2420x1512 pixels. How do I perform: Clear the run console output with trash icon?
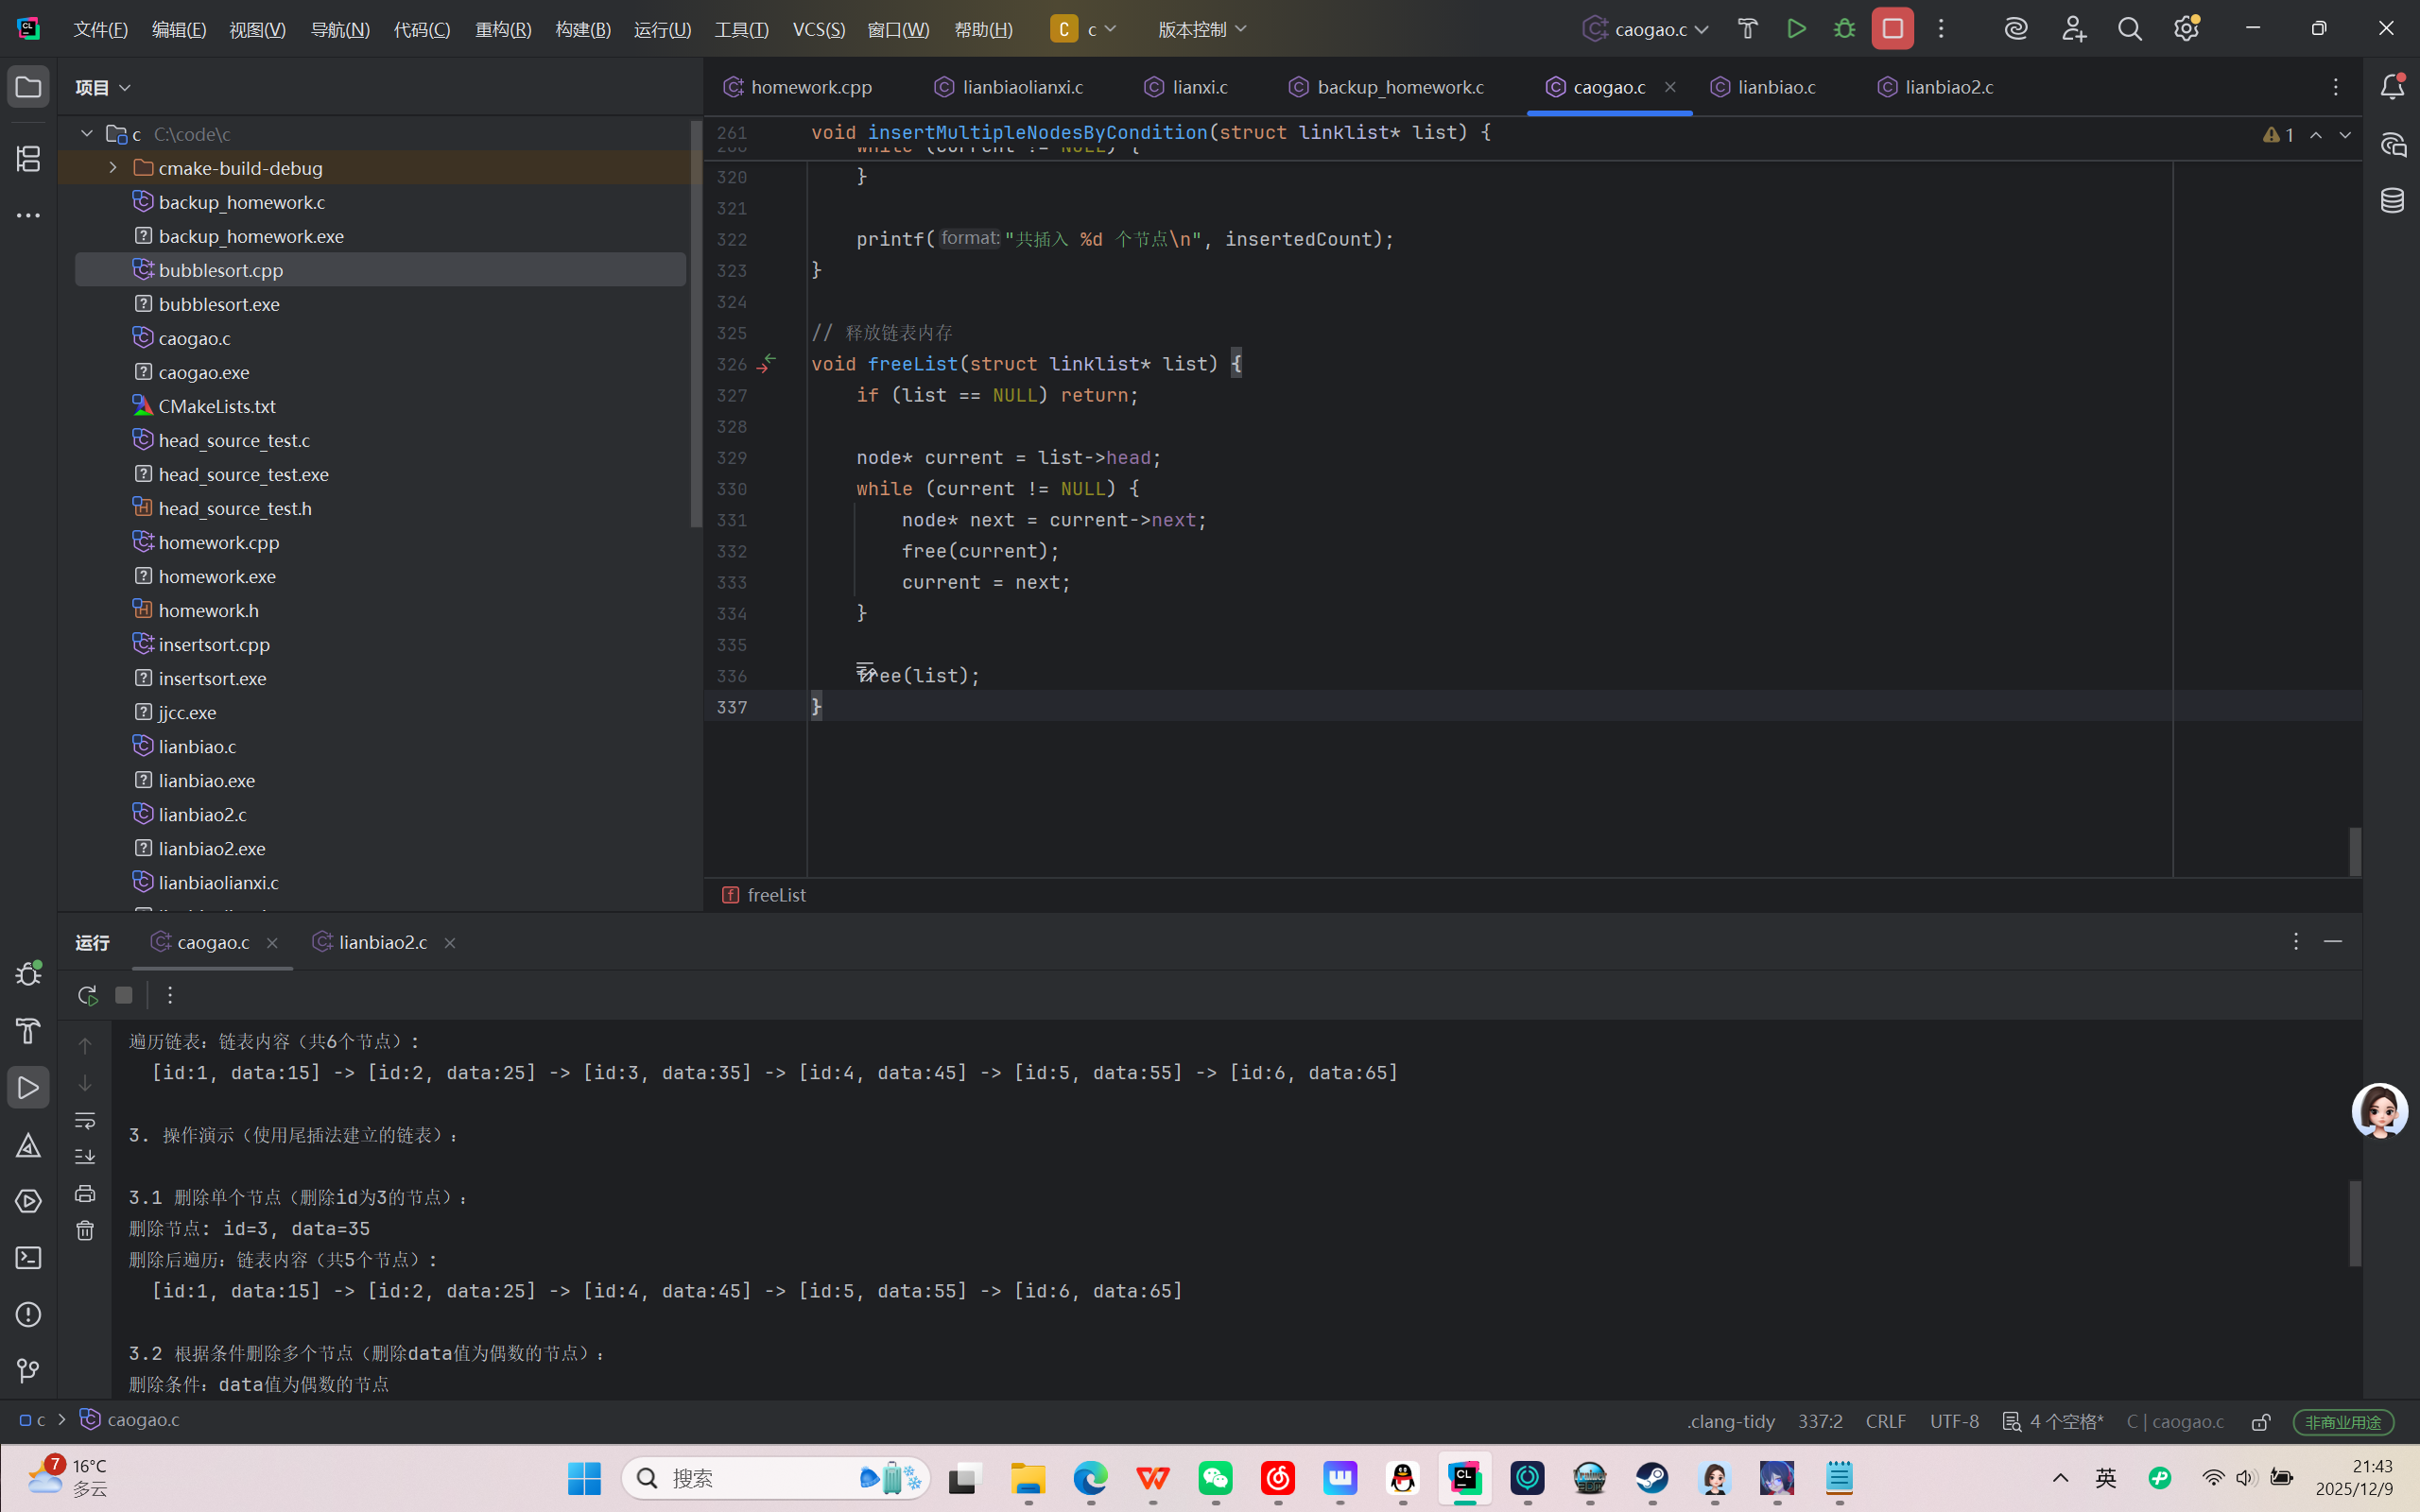(85, 1230)
